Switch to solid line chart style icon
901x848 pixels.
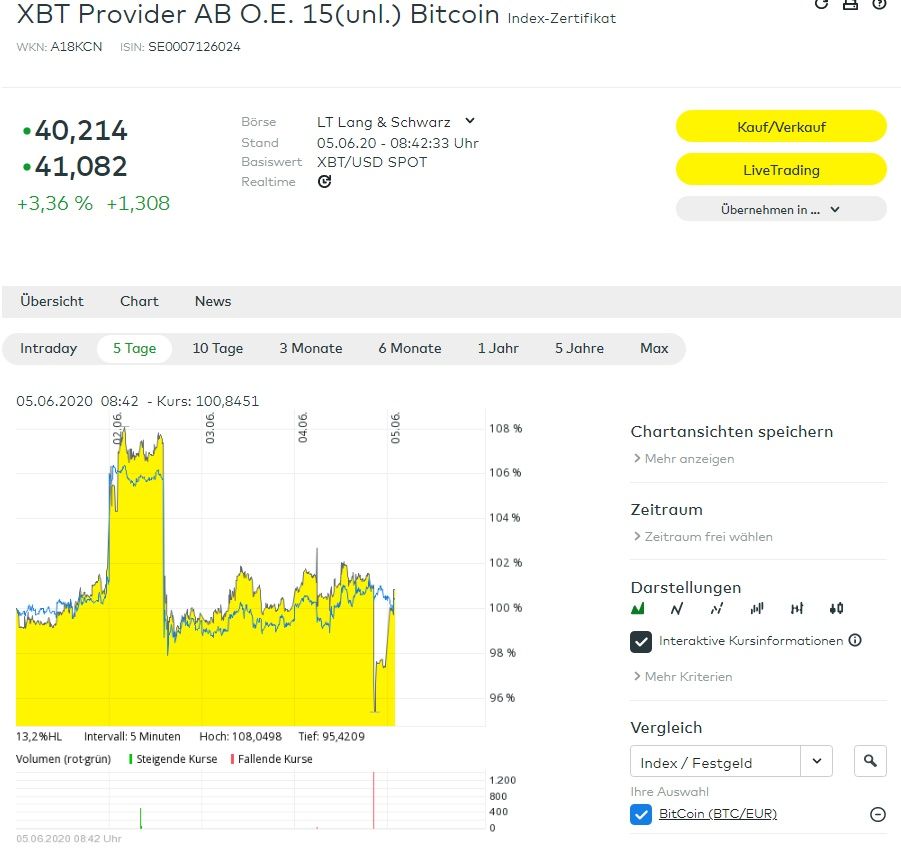tap(677, 608)
